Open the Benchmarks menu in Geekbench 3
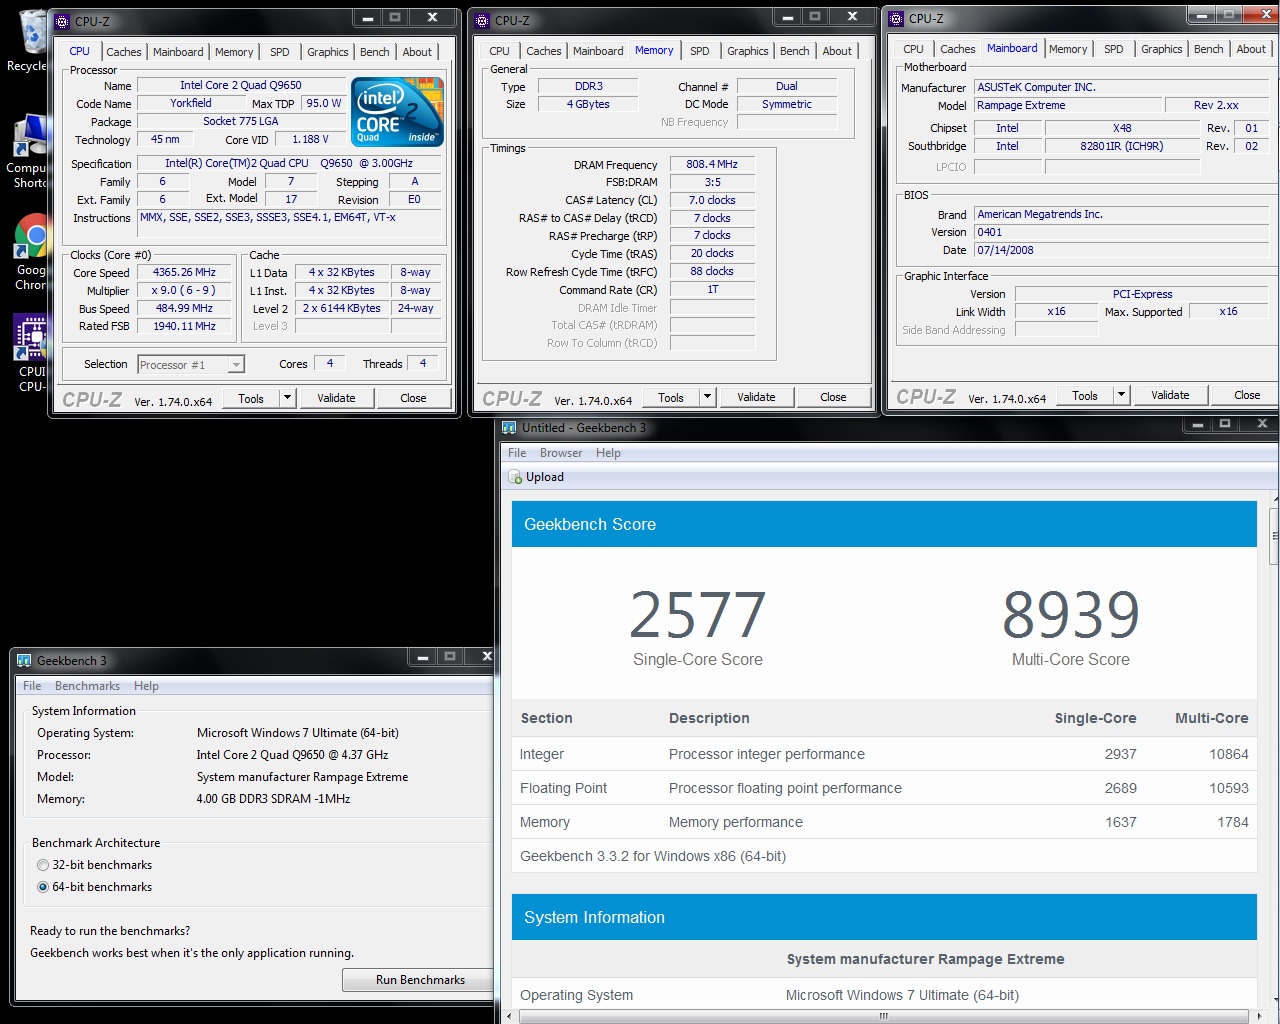 87,686
